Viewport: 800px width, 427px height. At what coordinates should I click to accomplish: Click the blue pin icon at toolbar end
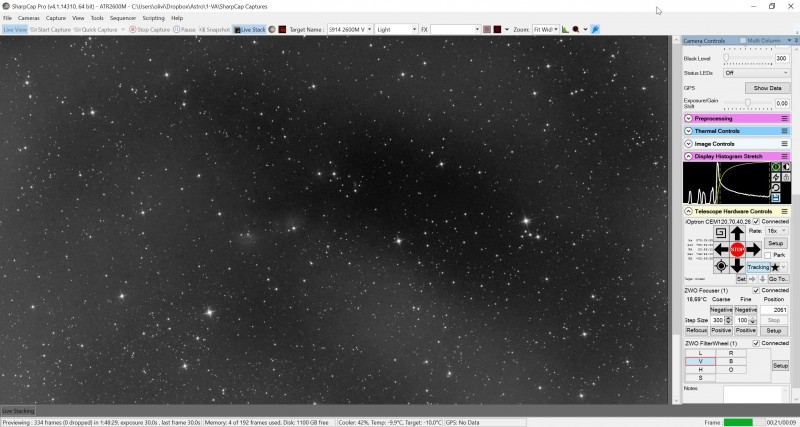point(595,30)
